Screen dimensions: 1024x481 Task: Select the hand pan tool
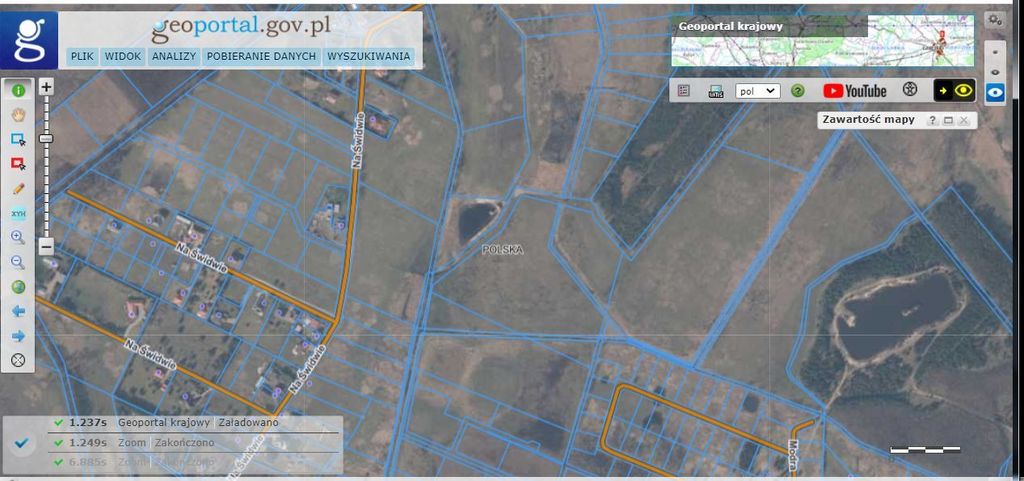point(18,114)
